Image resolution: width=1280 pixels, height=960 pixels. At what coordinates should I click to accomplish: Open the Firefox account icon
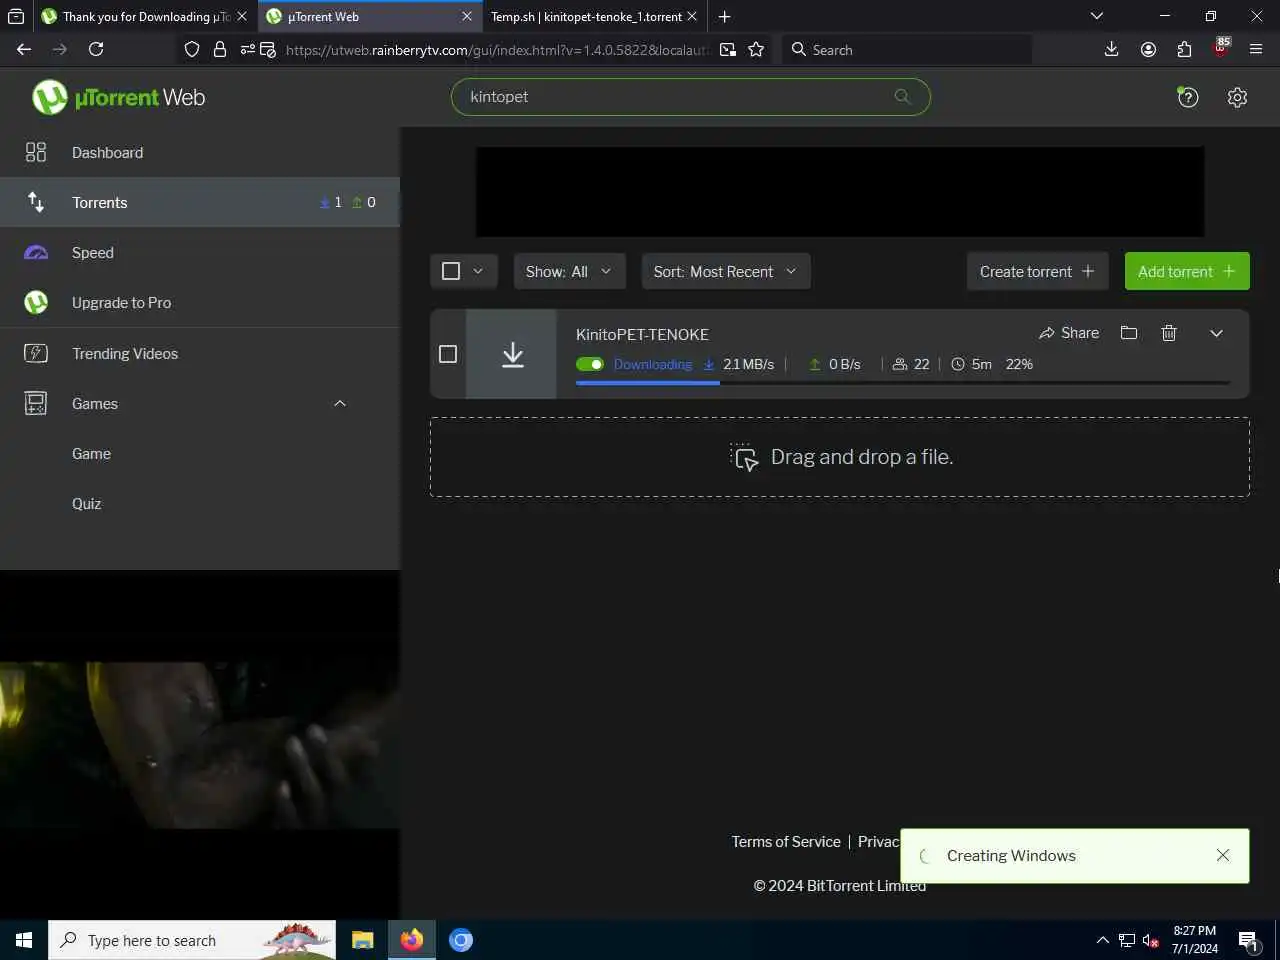pos(1148,49)
